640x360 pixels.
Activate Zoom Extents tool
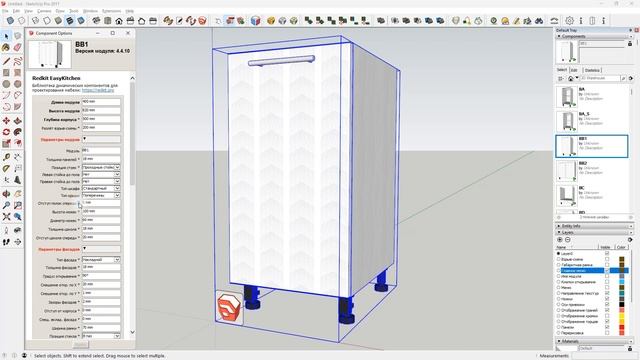(6, 217)
